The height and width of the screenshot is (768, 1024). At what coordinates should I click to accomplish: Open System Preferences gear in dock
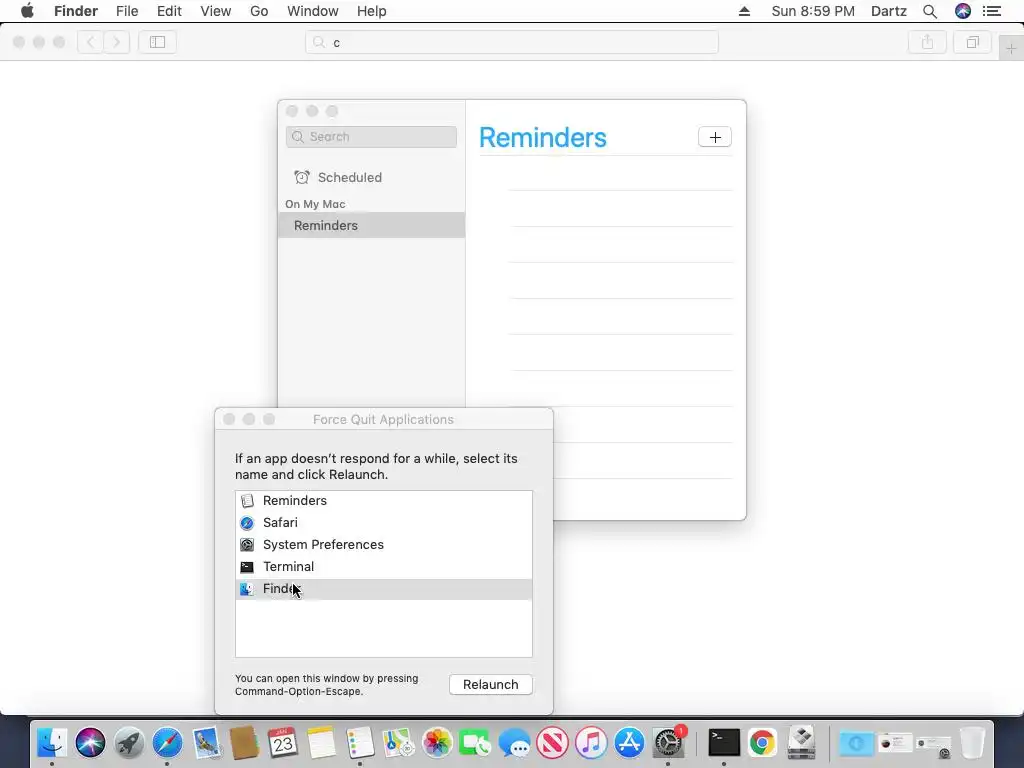tap(668, 743)
